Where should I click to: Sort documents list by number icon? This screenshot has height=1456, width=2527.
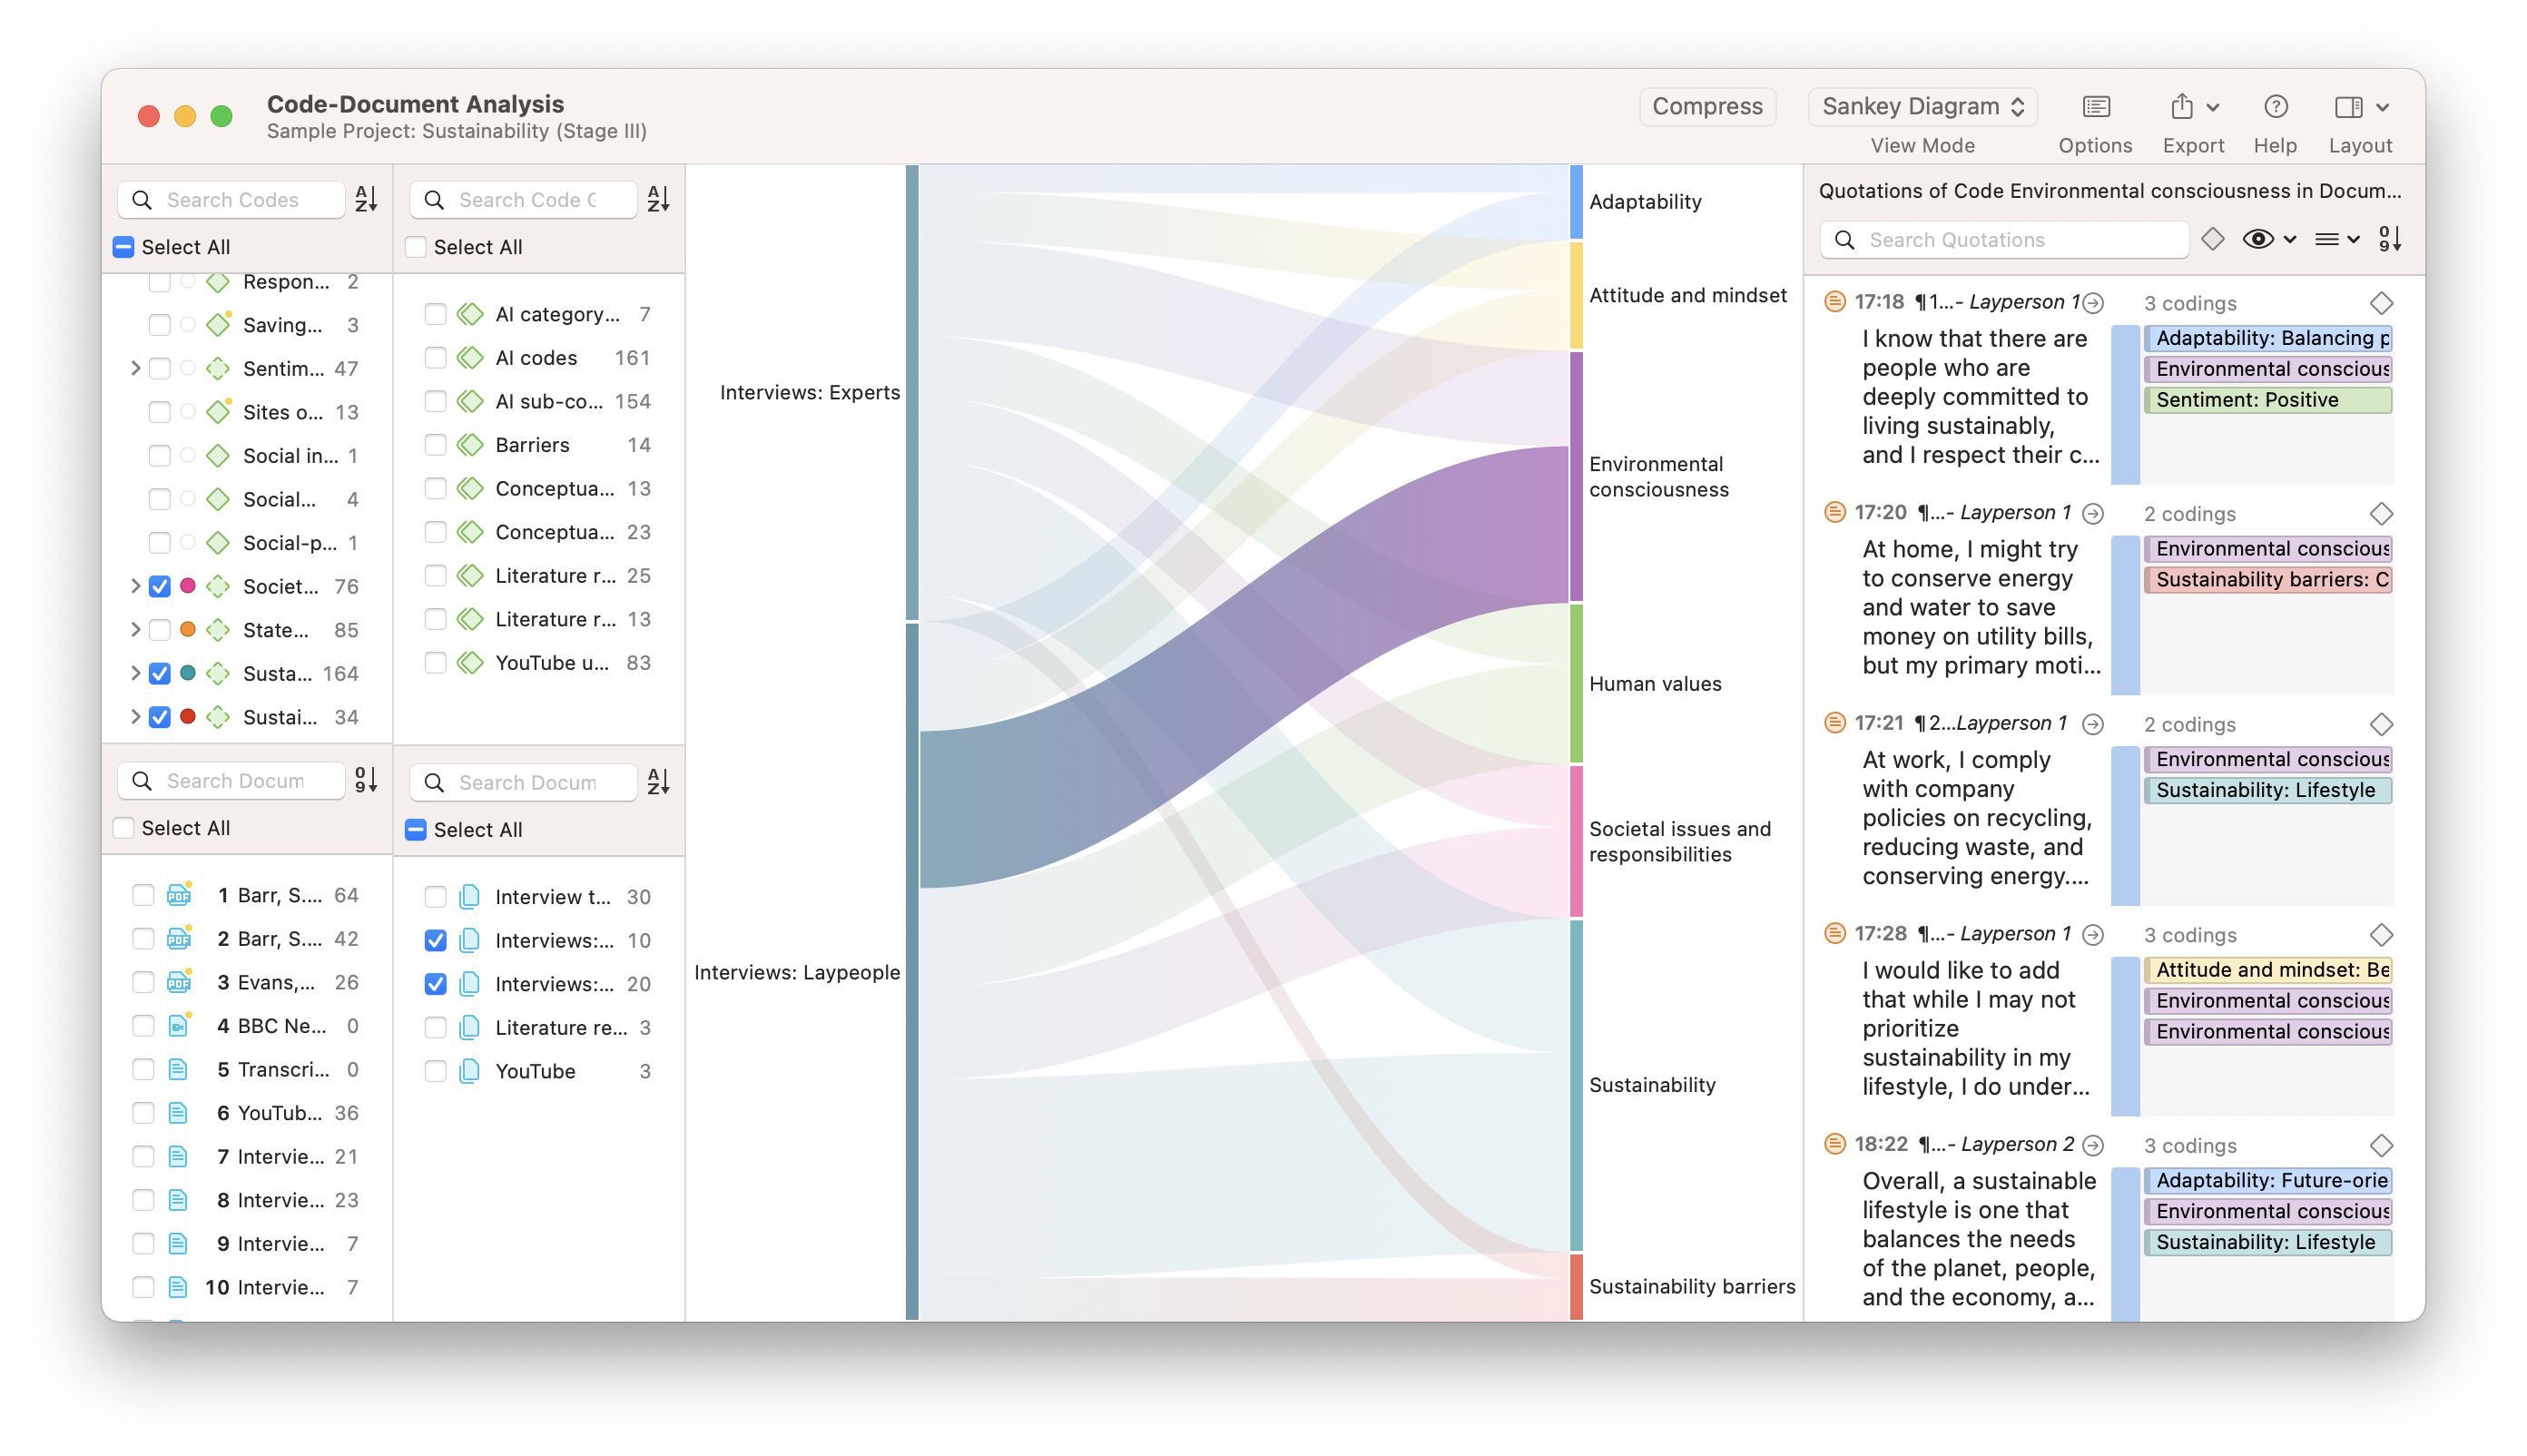(366, 780)
